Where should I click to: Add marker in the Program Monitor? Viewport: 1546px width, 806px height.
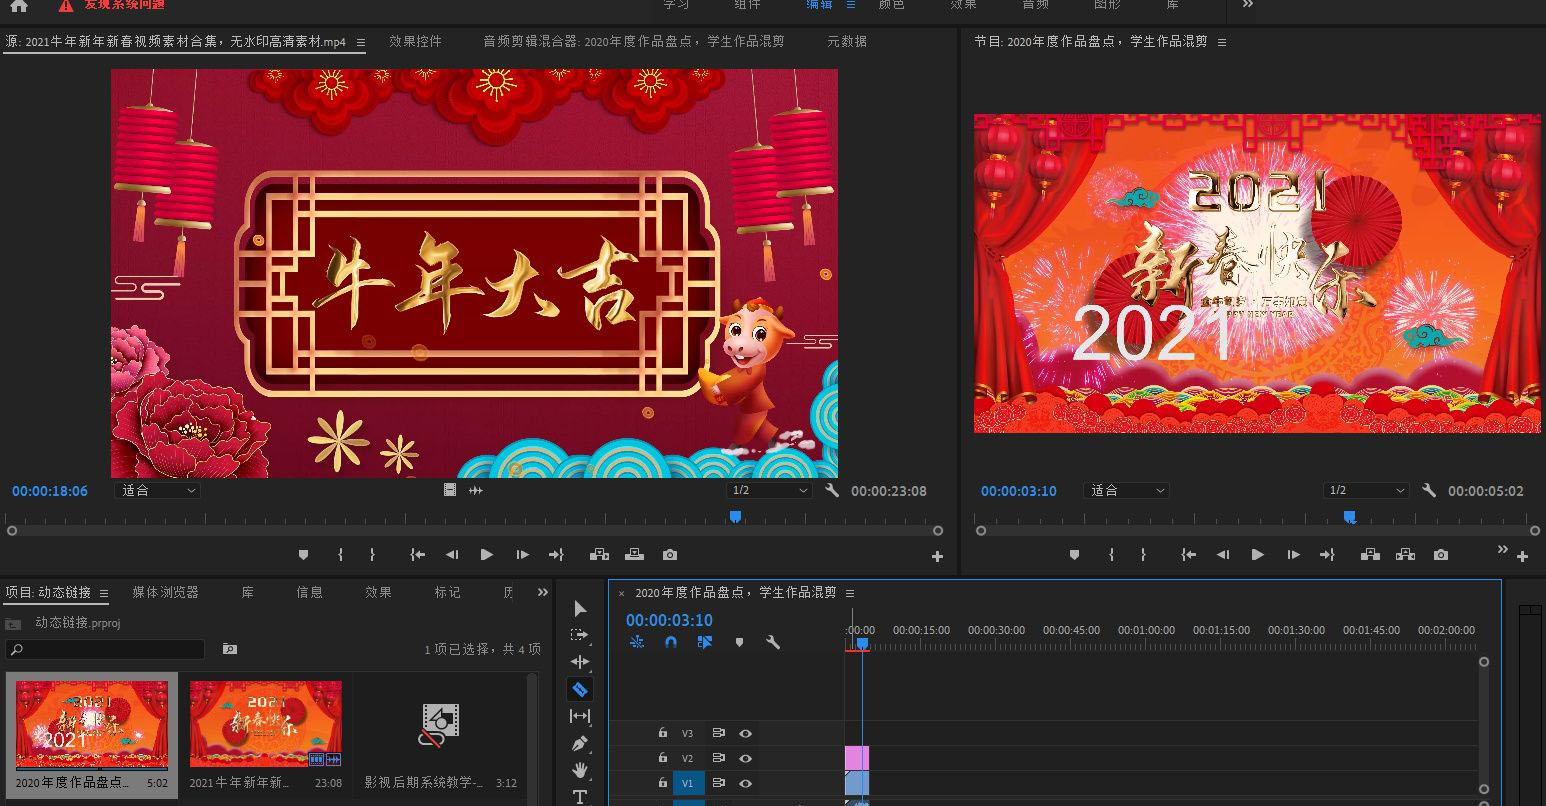point(1075,555)
